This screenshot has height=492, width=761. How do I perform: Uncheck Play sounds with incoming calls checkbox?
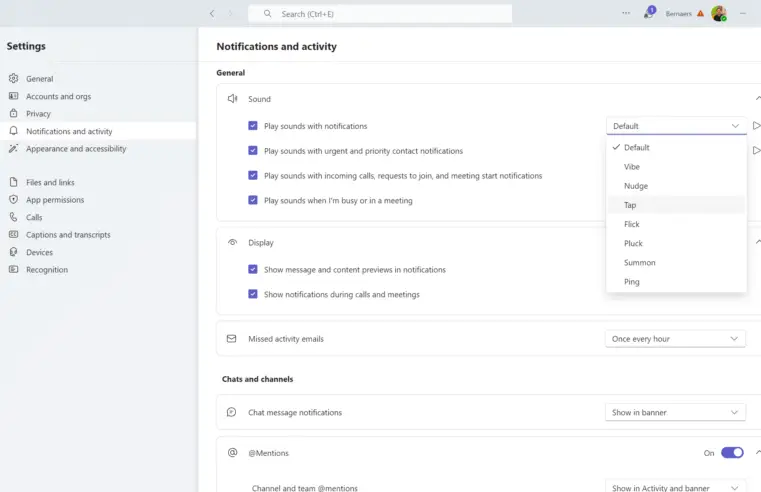pos(253,175)
